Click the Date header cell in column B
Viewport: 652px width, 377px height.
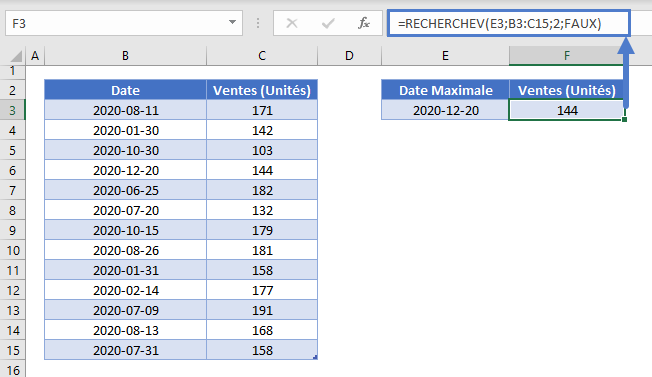pos(125,90)
